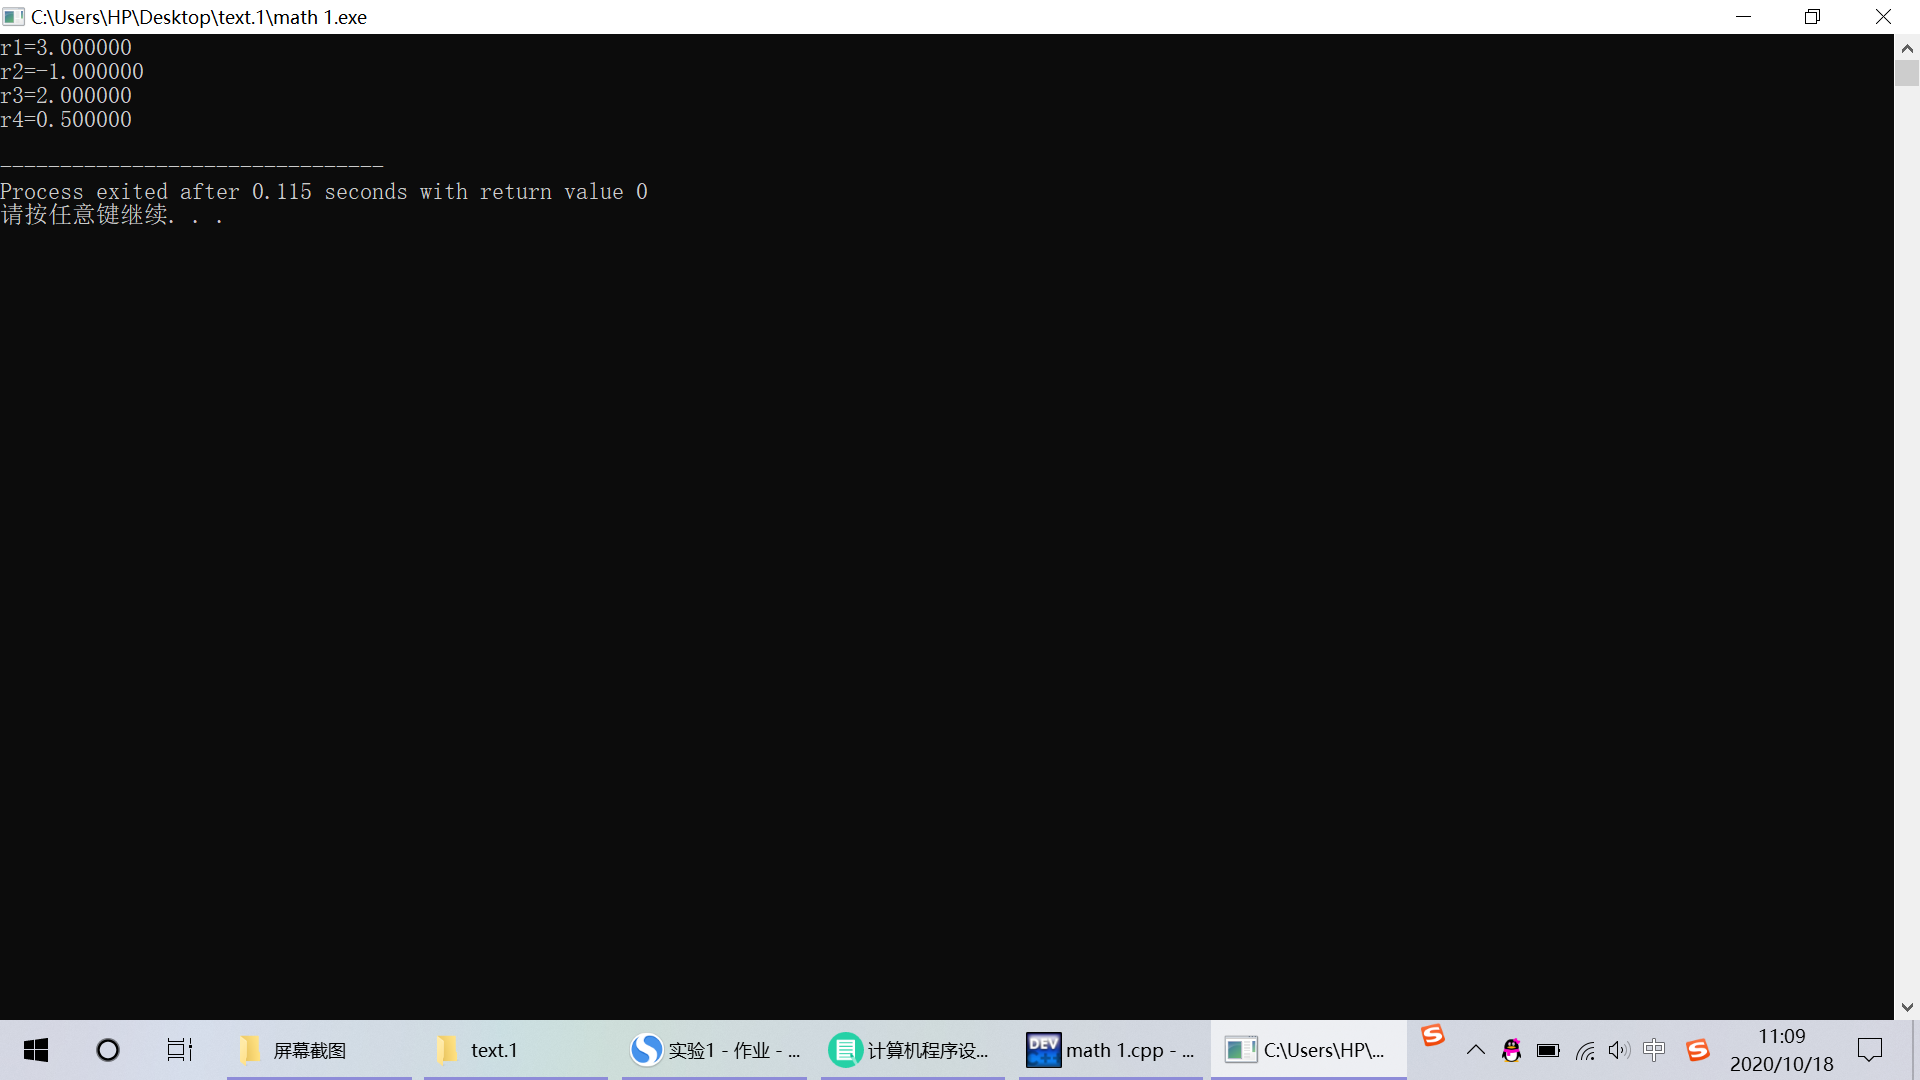
Task: Click the clock showing 11:09
Action: 1781,1050
